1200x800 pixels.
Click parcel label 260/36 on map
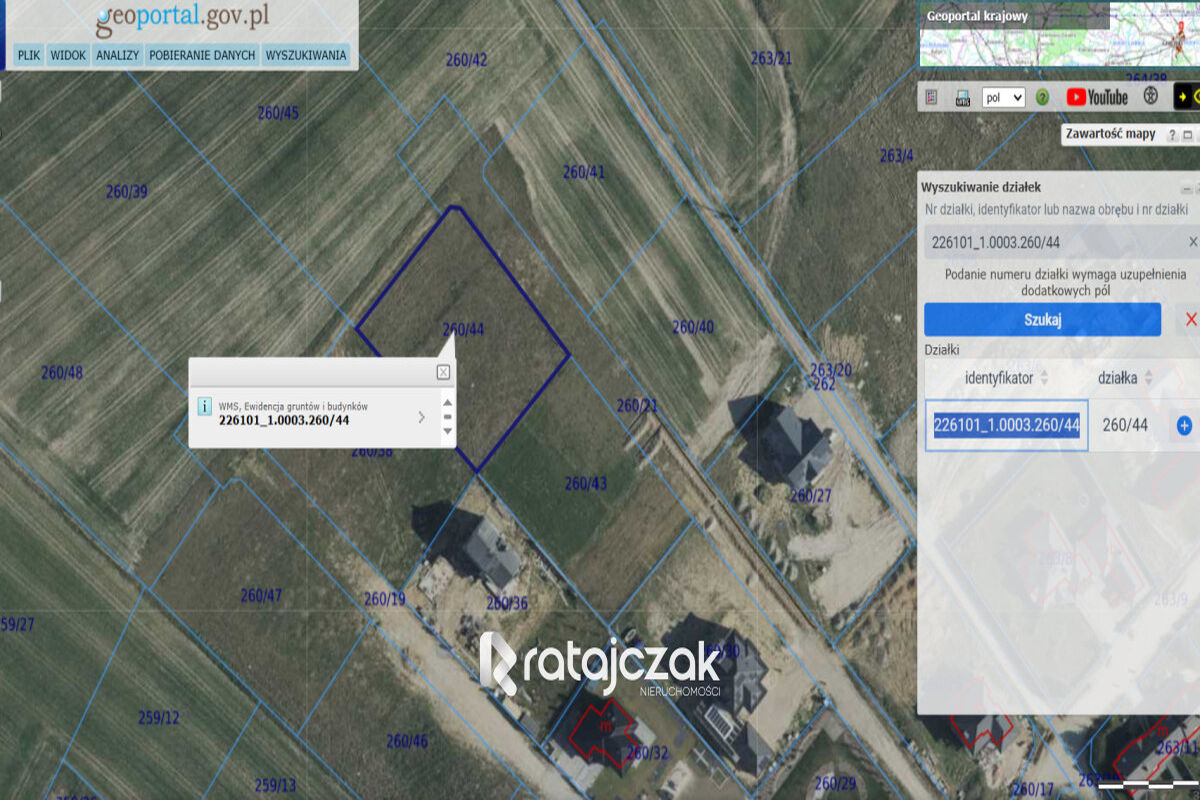507,603
